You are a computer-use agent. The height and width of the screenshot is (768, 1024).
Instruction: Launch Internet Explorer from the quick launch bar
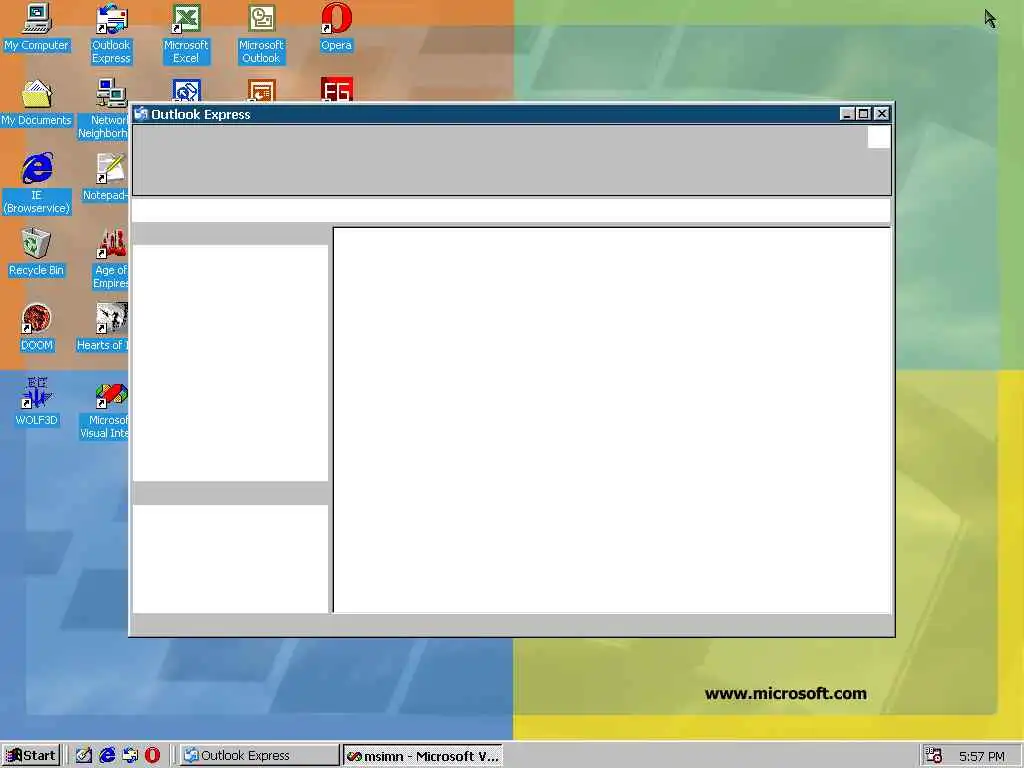coord(107,756)
